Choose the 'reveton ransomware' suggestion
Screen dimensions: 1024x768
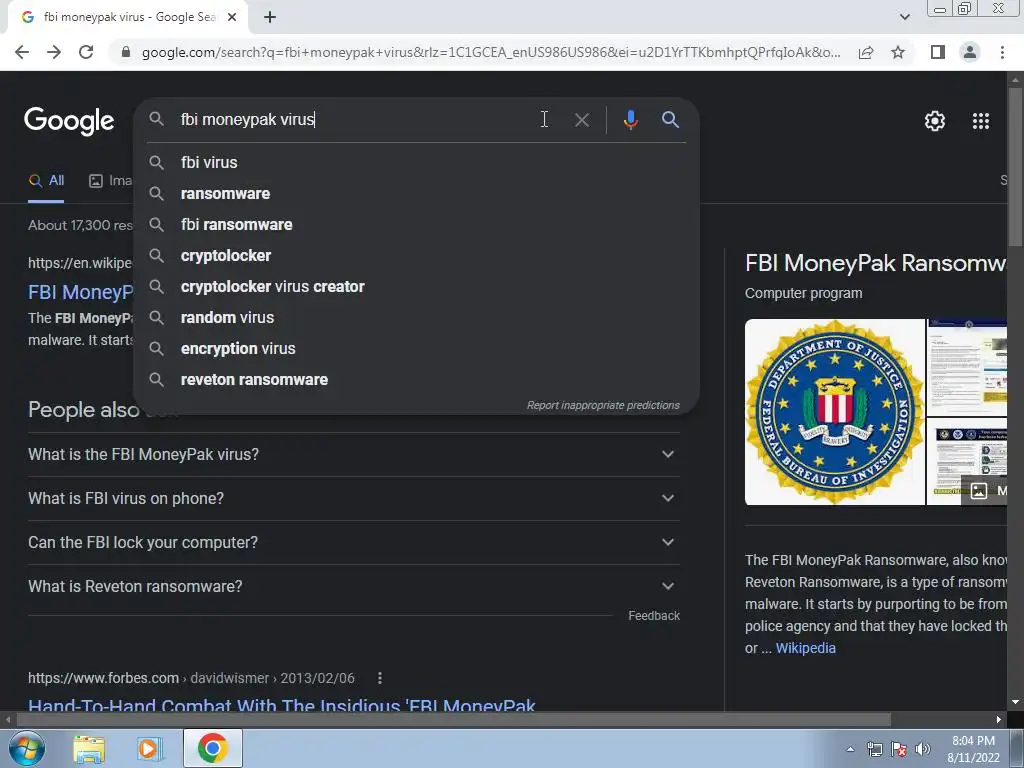pyautogui.click(x=416, y=379)
